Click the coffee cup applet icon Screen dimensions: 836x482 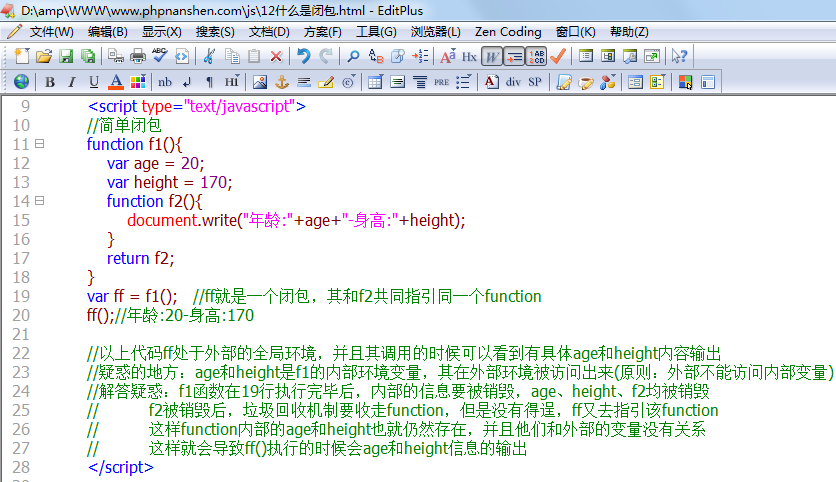tap(585, 82)
